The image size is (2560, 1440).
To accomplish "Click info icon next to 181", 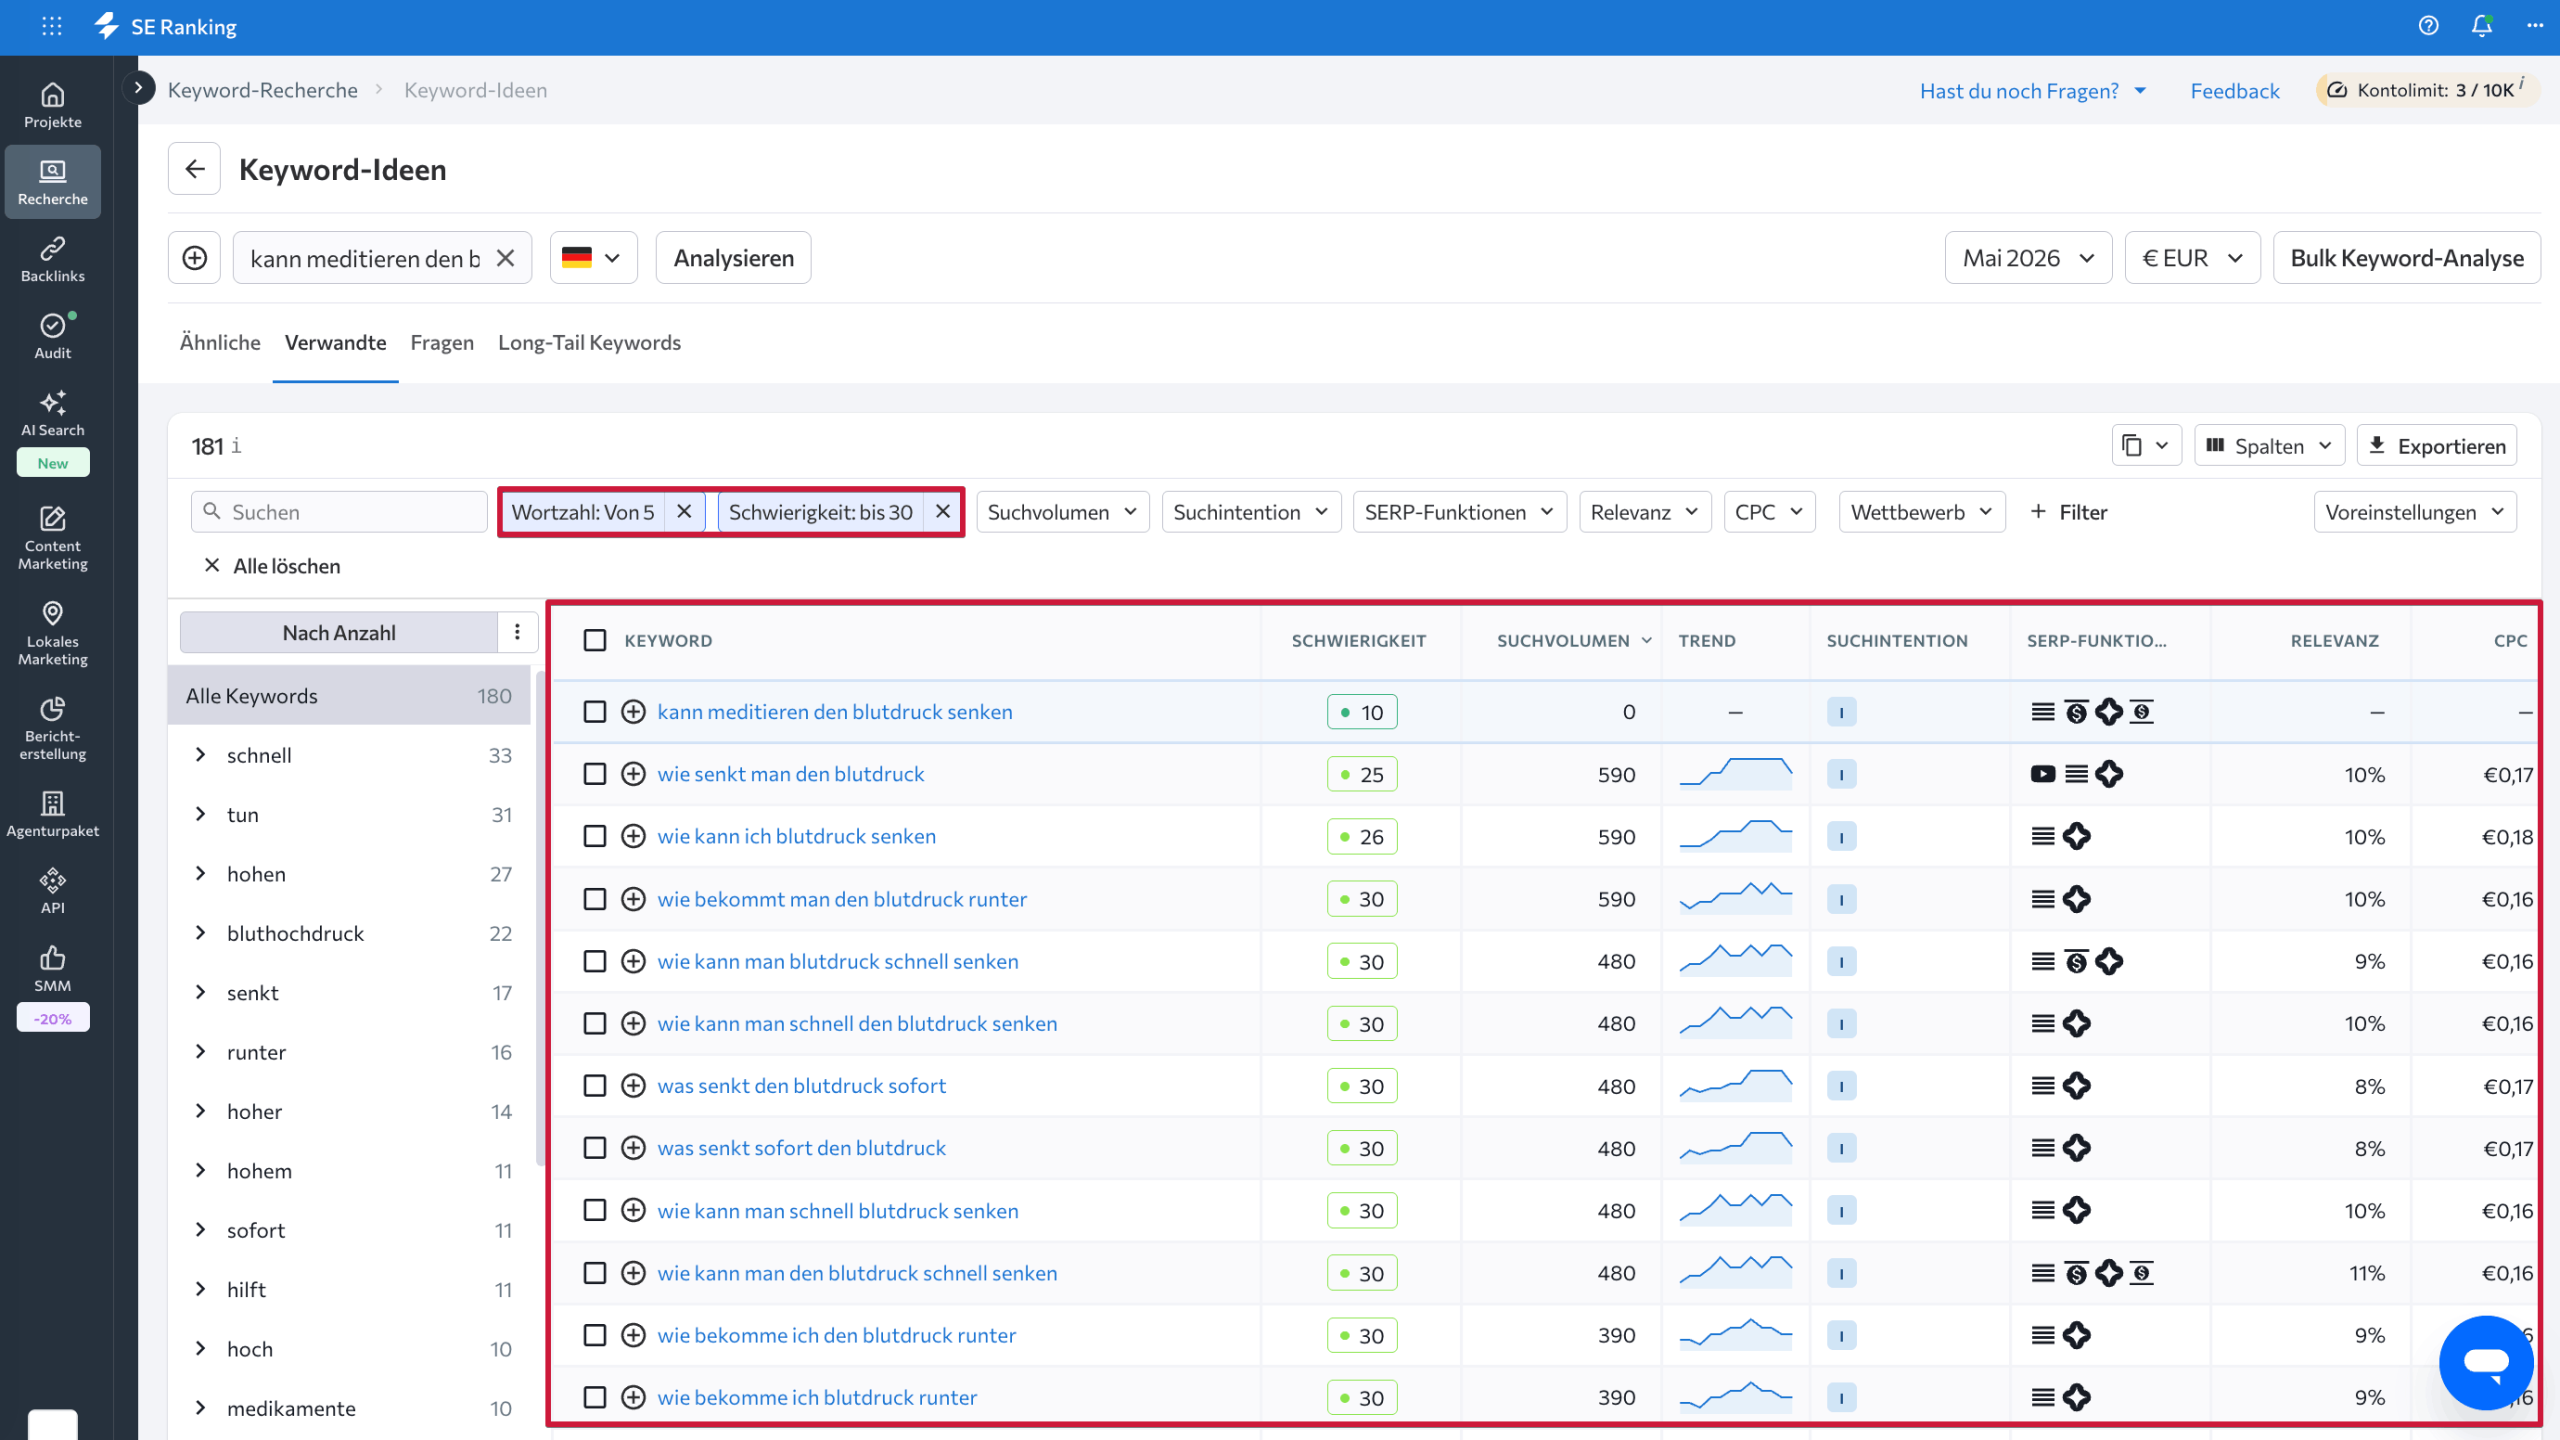I will point(236,446).
